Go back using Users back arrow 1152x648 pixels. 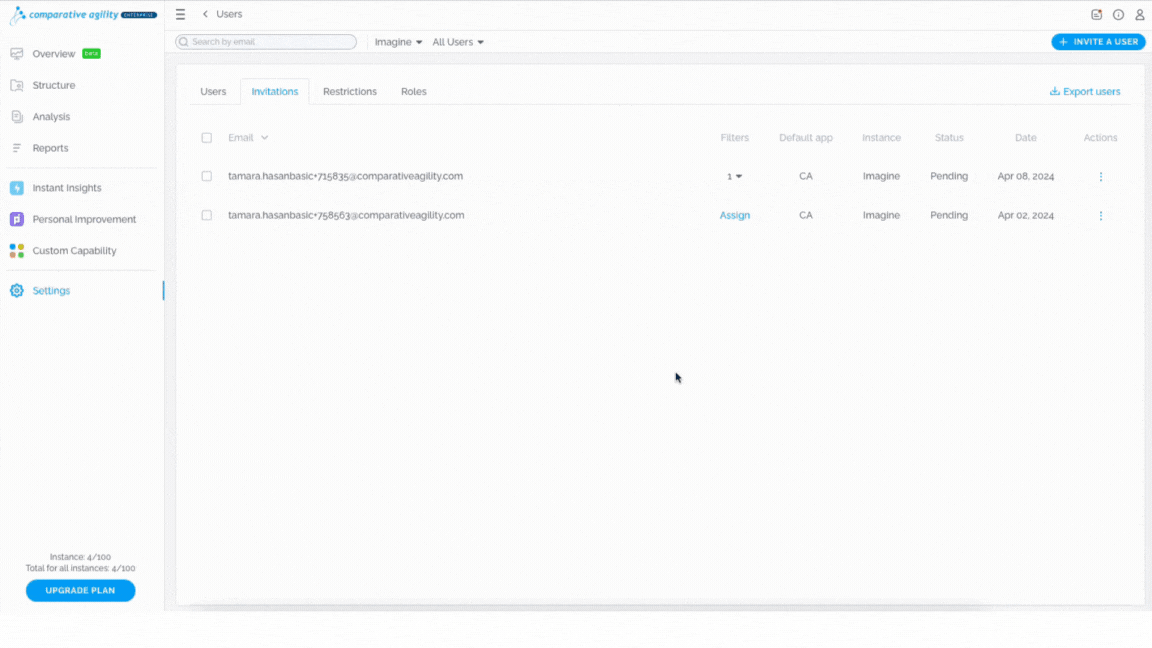tap(205, 14)
